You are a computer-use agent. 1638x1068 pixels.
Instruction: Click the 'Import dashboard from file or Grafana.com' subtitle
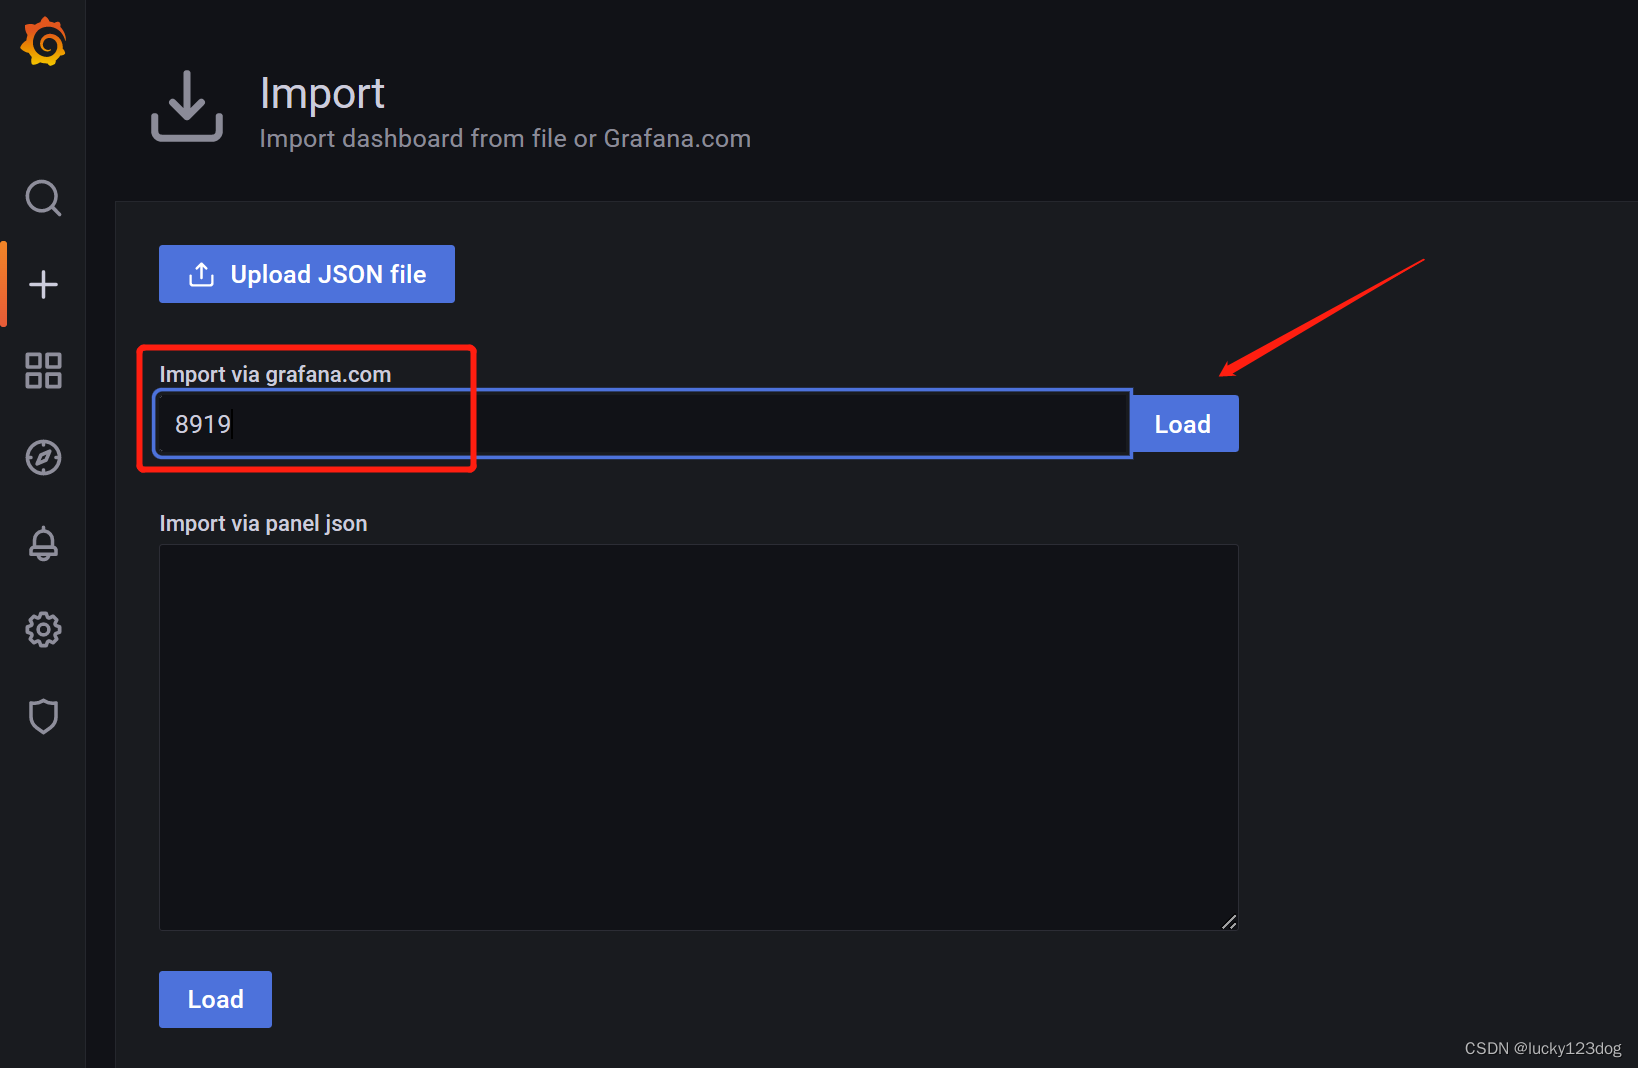tap(505, 139)
